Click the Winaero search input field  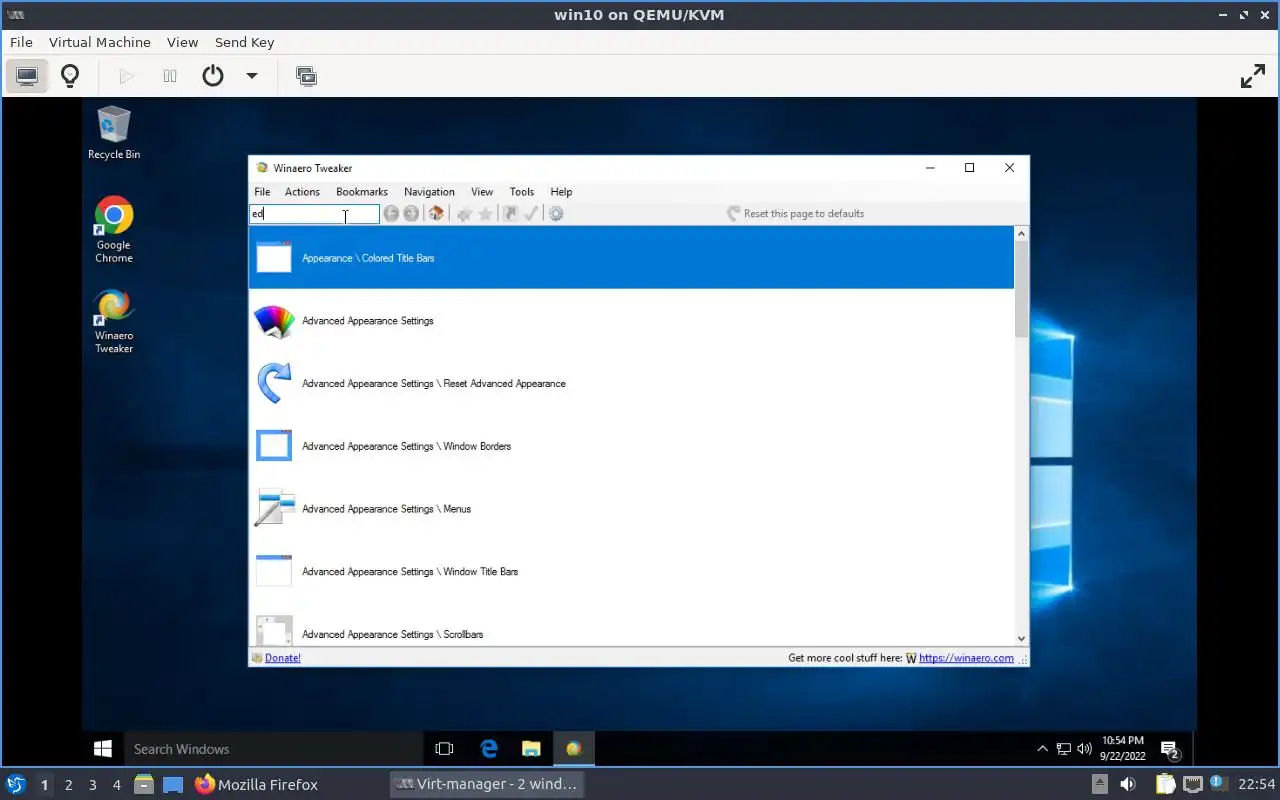click(x=314, y=213)
